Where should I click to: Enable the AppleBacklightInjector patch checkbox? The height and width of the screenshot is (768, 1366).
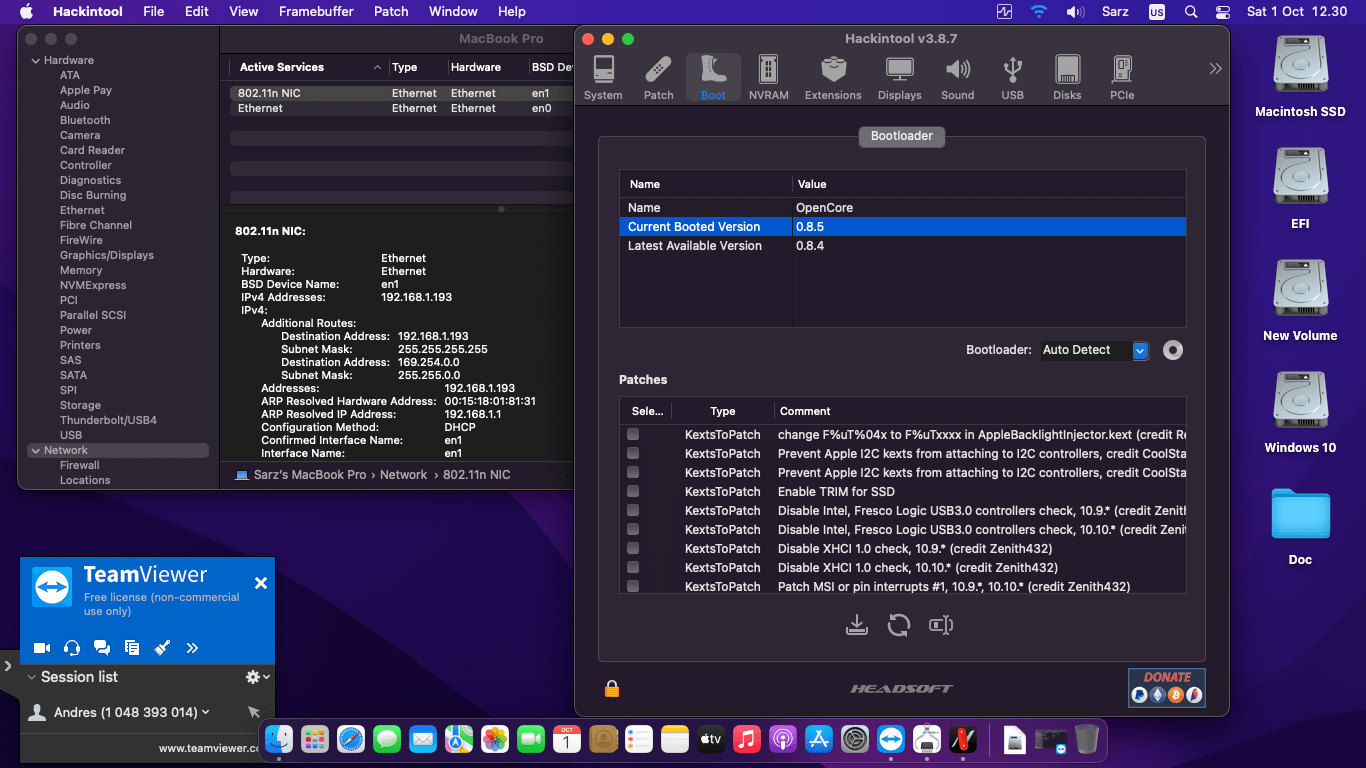pos(633,435)
